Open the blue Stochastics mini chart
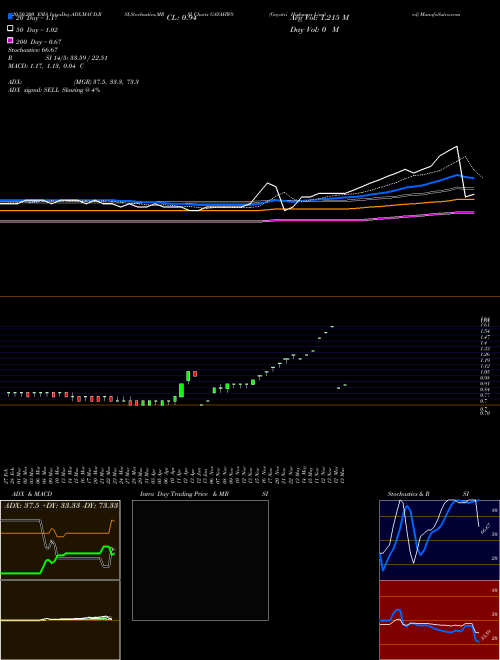Viewport: 500px width, 660px height. pos(439,540)
